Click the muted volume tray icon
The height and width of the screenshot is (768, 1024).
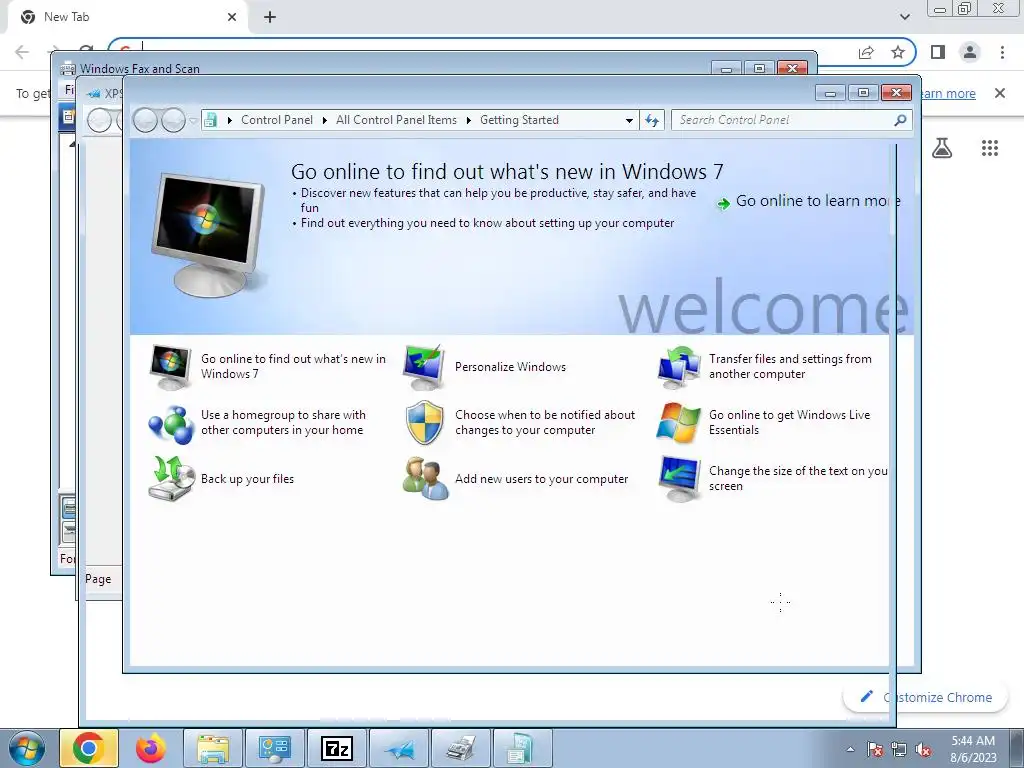(923, 749)
